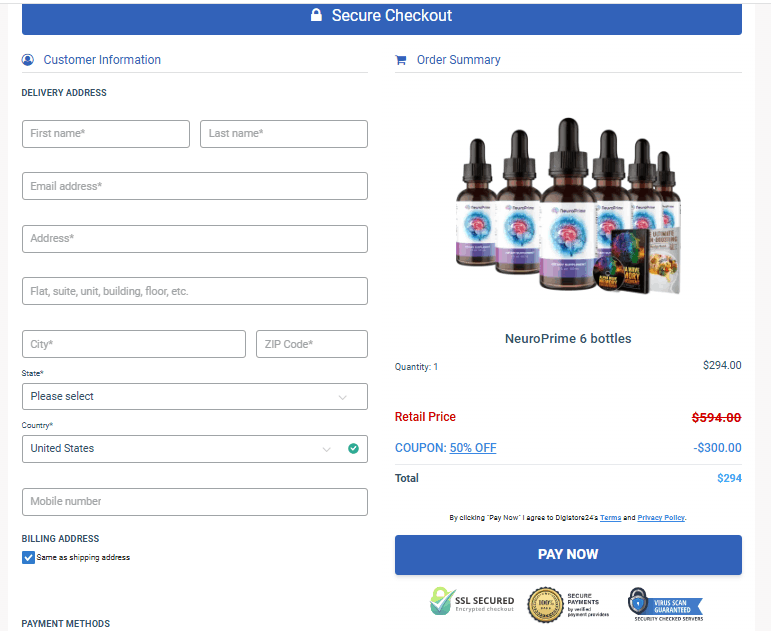This screenshot has height=631, width=771.
Task: Focus the Address input field
Action: (x=195, y=239)
